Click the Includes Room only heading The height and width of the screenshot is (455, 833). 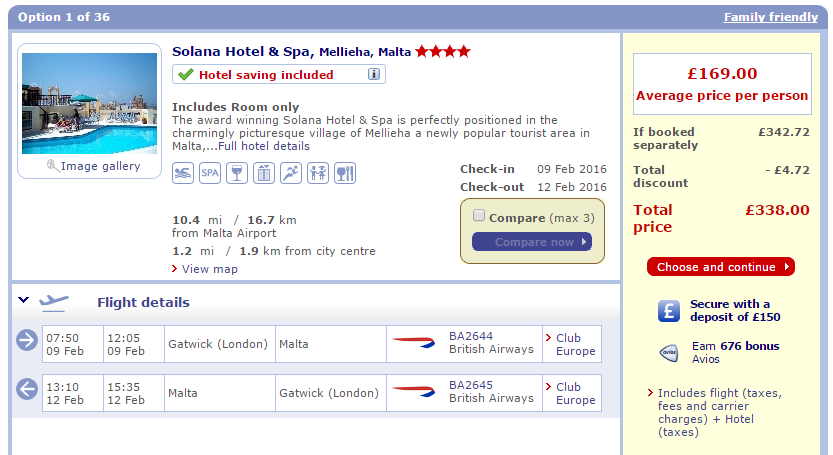(x=235, y=107)
